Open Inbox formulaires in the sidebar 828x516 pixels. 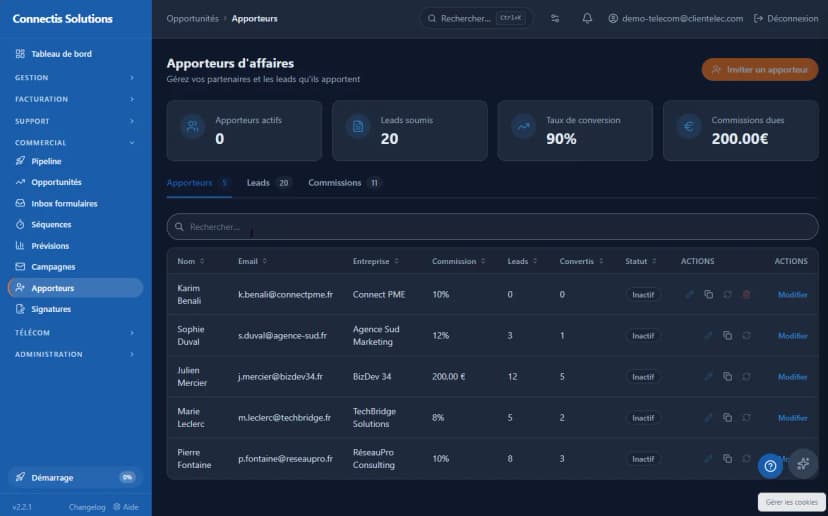[76, 203]
